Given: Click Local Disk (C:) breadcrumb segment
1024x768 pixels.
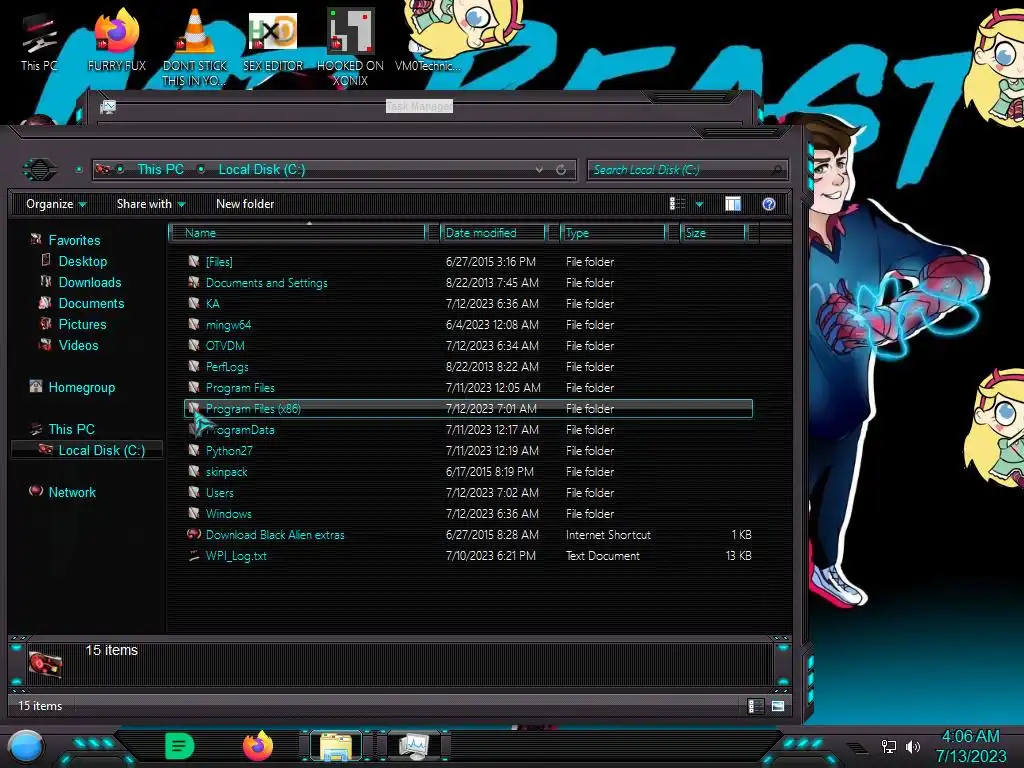Looking at the screenshot, I should [262, 170].
